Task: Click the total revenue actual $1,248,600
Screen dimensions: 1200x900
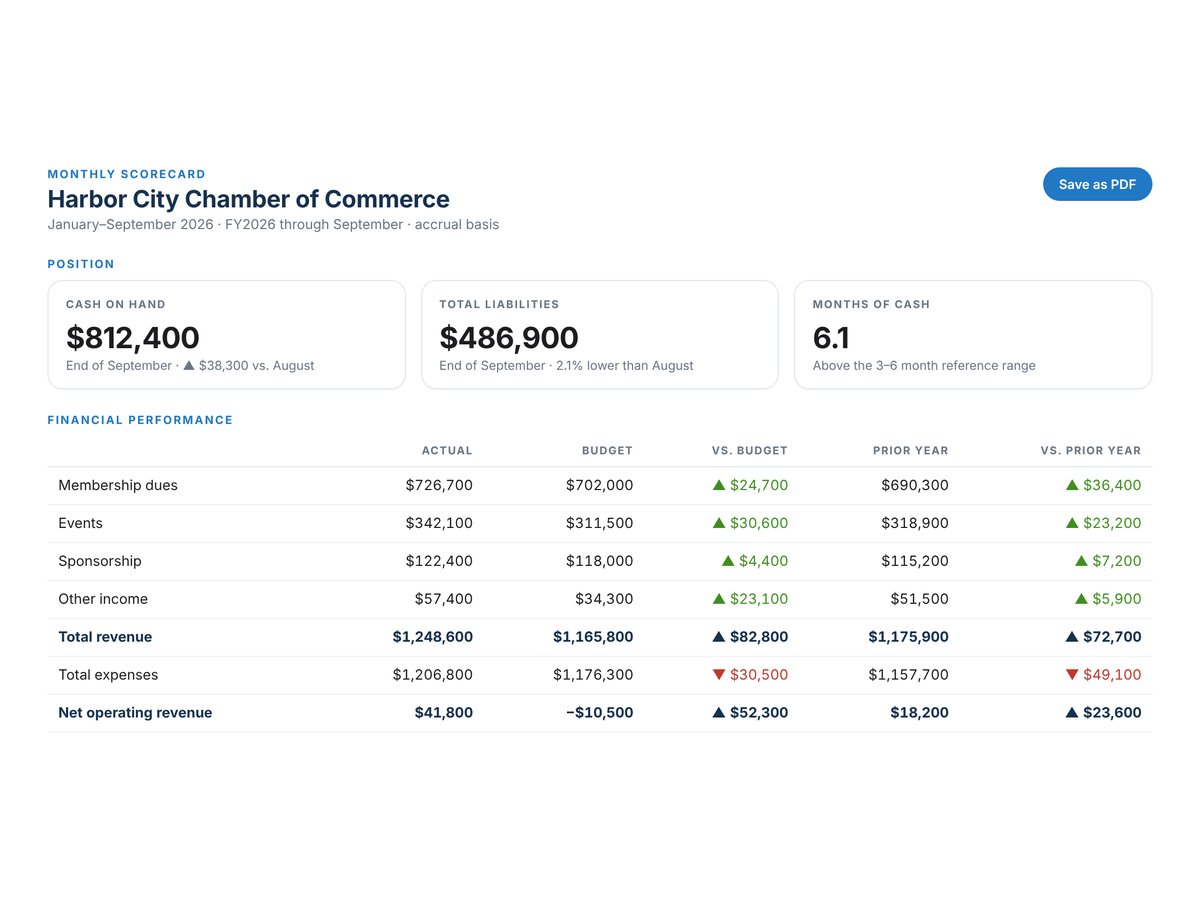Action: [433, 637]
